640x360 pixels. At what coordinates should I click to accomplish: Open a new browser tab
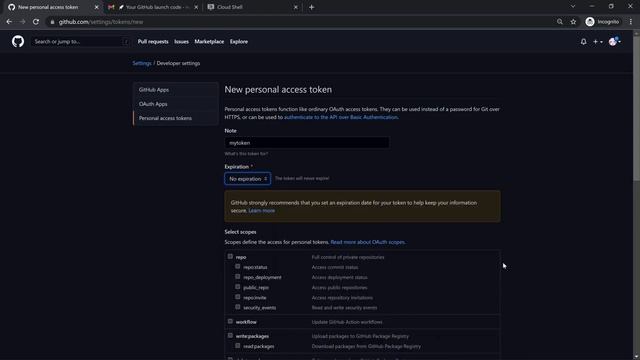[x=311, y=7]
